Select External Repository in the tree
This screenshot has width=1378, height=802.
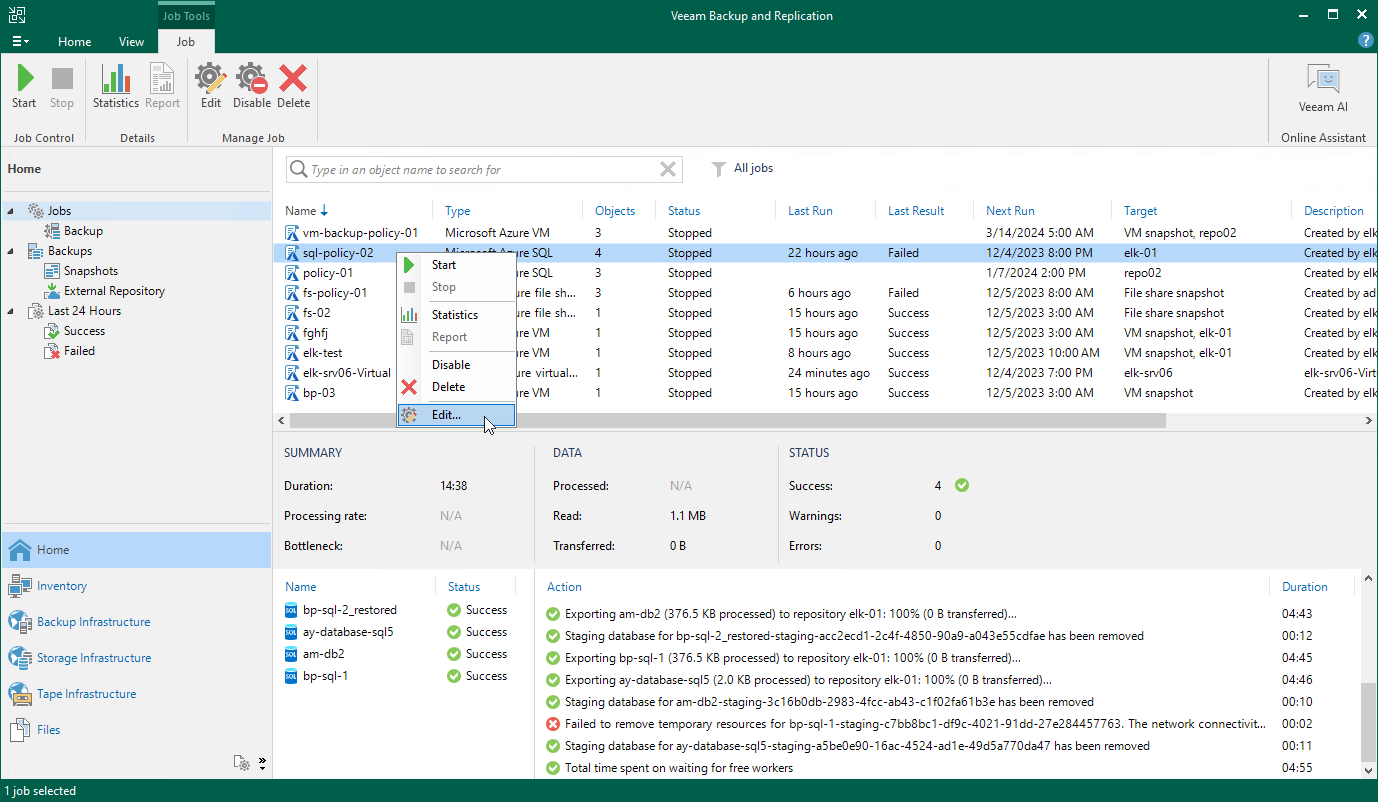[105, 291]
